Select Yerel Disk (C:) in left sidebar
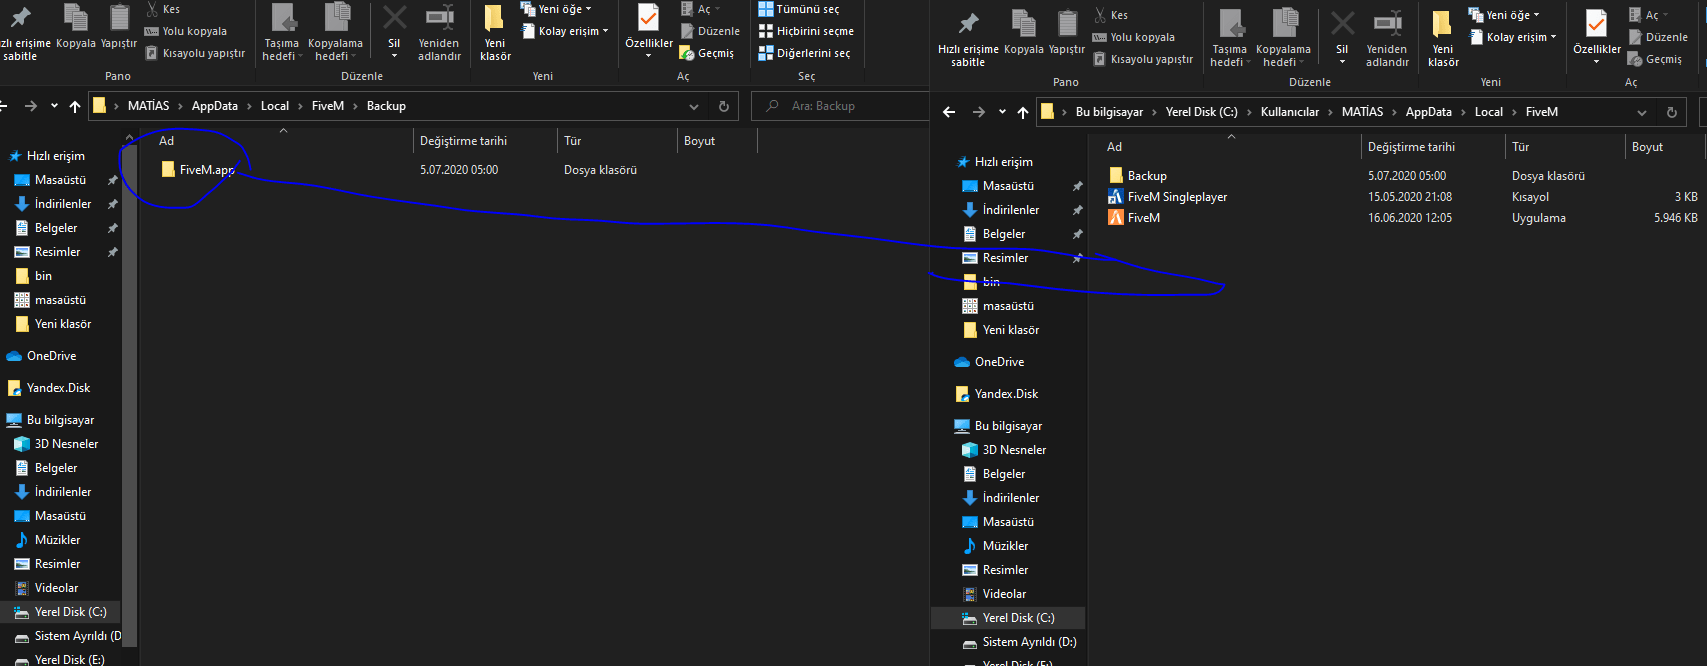1707x666 pixels. click(61, 612)
